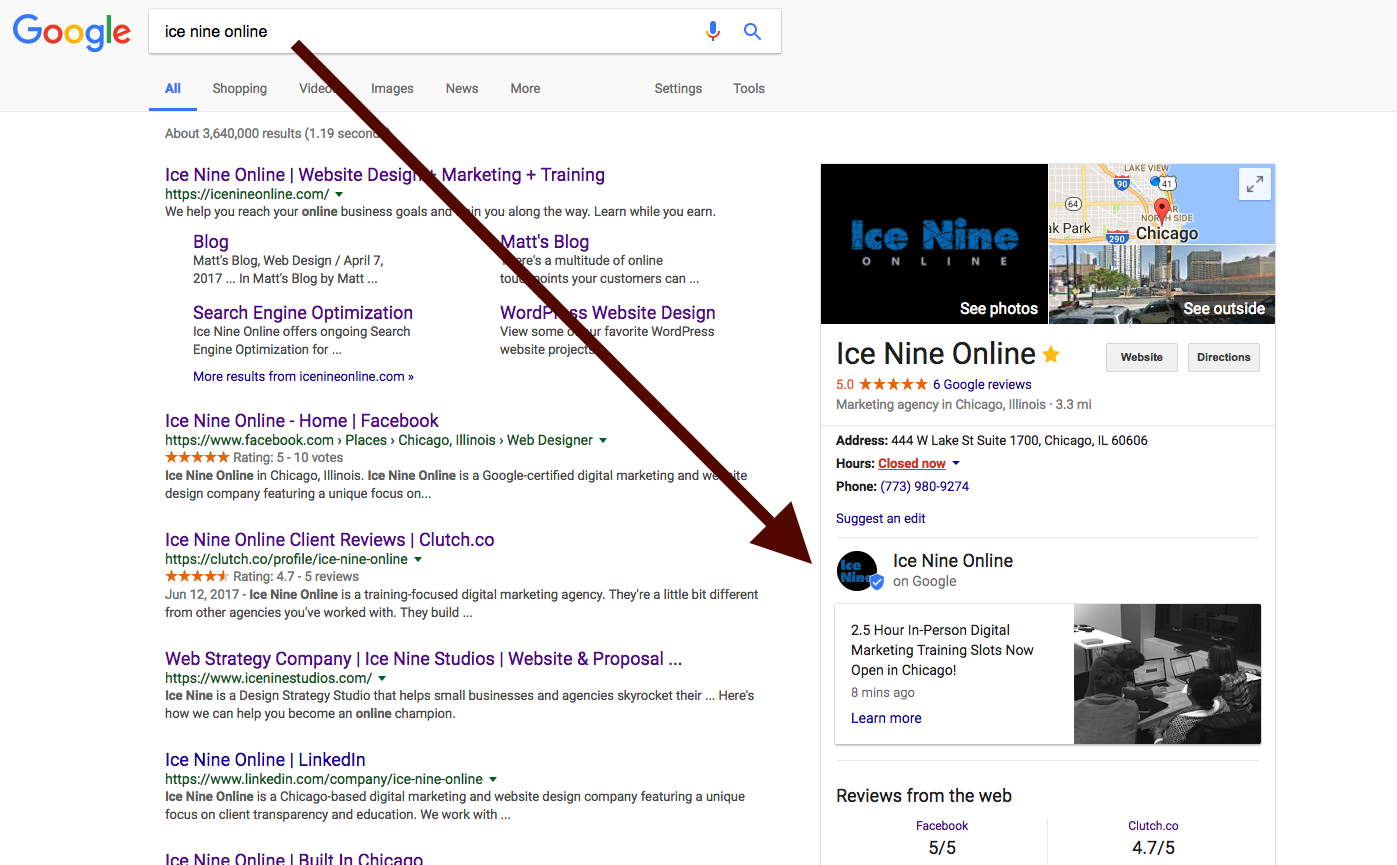Click Suggest an edit
Image resolution: width=1397 pixels, height=865 pixels.
point(880,518)
